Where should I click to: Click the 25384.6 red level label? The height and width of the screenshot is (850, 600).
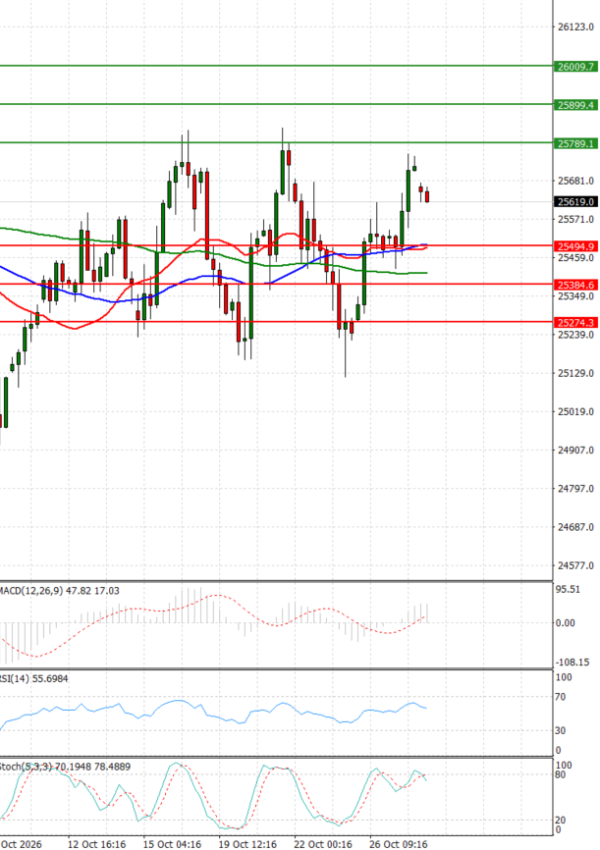(576, 285)
